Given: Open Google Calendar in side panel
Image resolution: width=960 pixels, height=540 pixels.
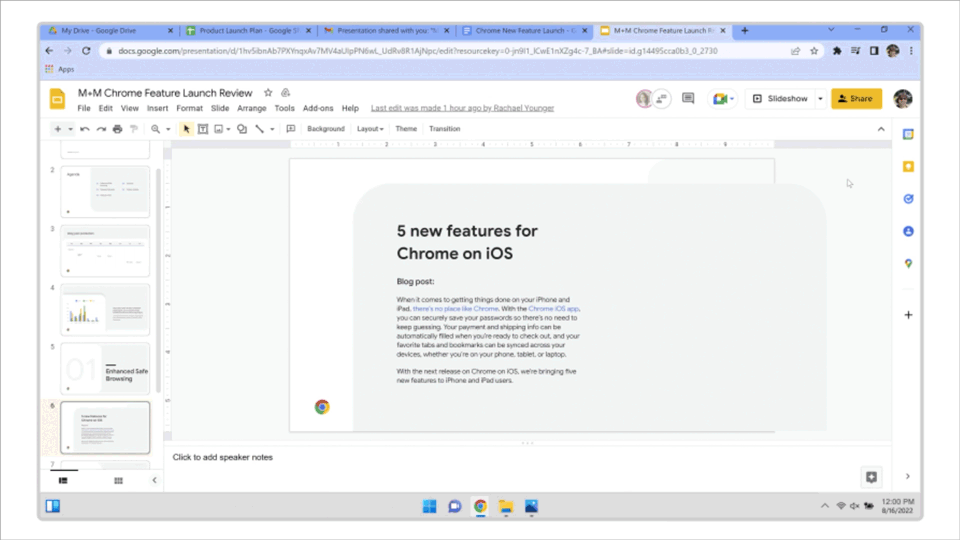Looking at the screenshot, I should [909, 135].
